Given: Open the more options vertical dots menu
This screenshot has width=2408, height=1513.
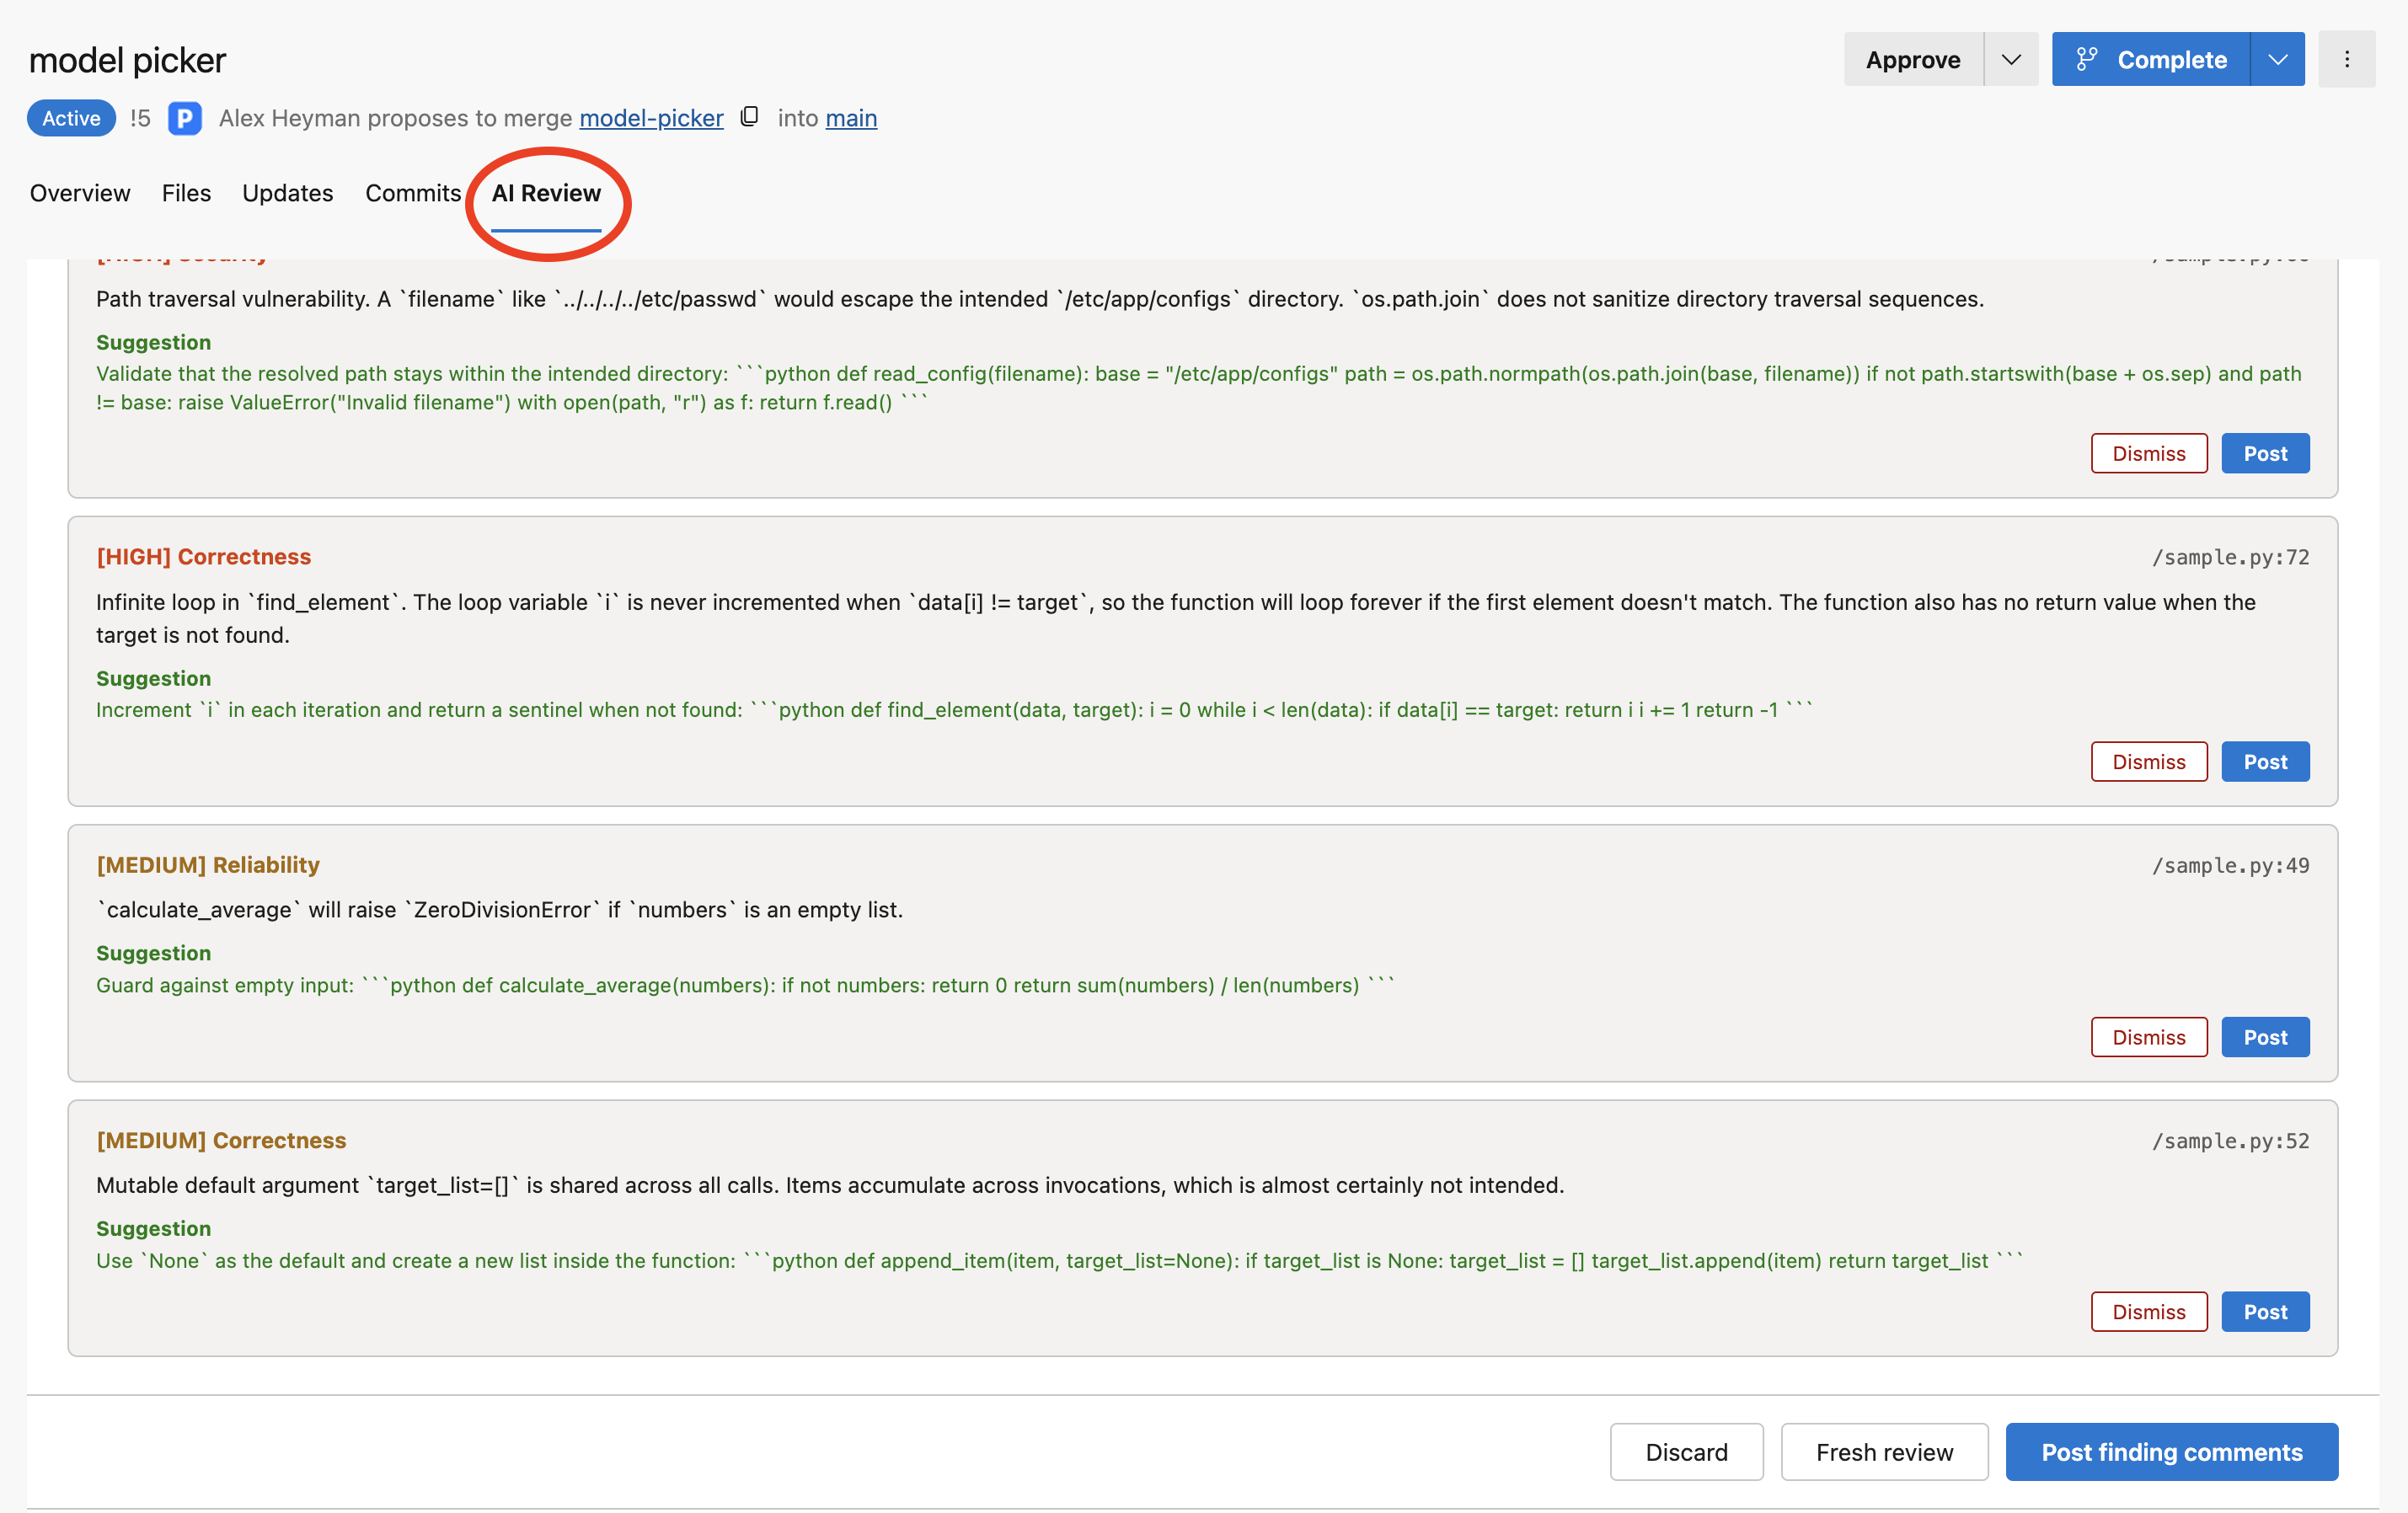Looking at the screenshot, I should (2346, 59).
